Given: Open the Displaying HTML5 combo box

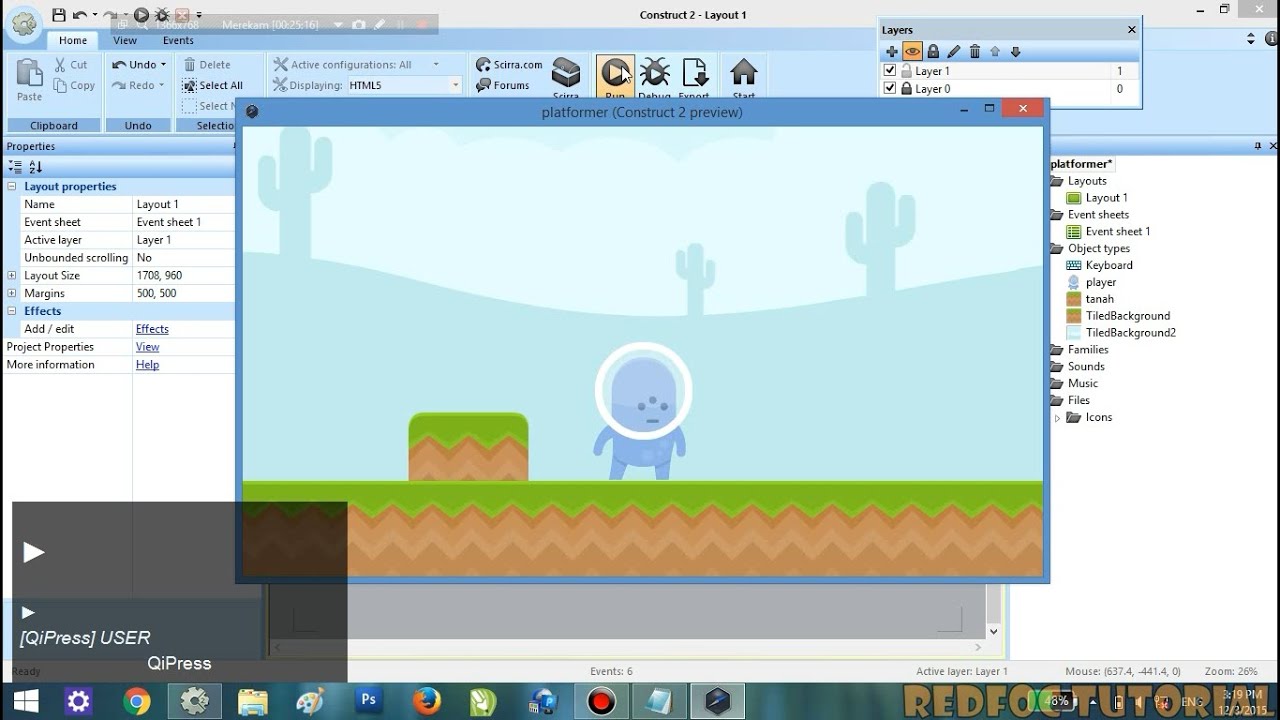Looking at the screenshot, I should 403,86.
